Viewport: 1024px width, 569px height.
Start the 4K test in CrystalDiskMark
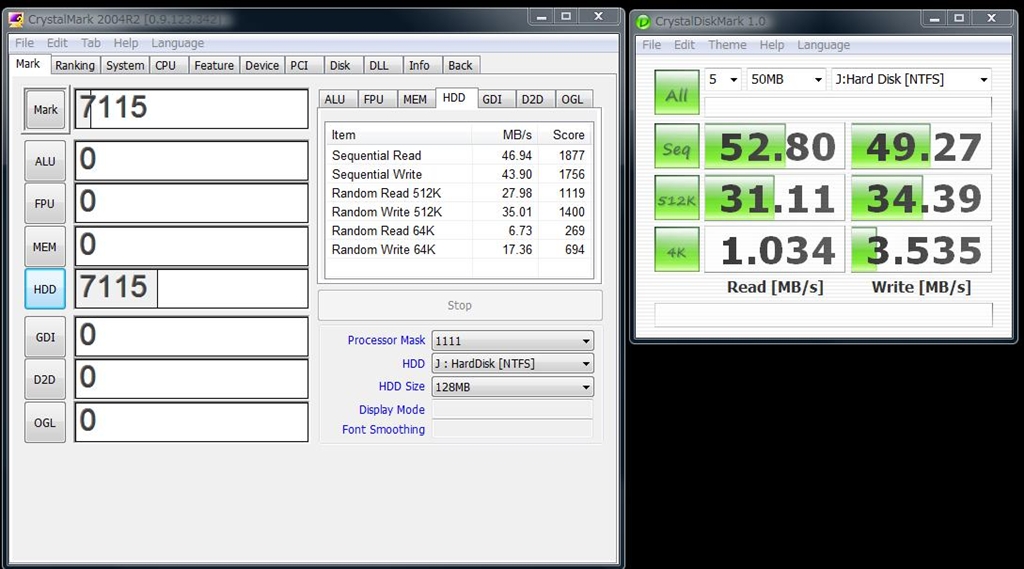click(677, 250)
